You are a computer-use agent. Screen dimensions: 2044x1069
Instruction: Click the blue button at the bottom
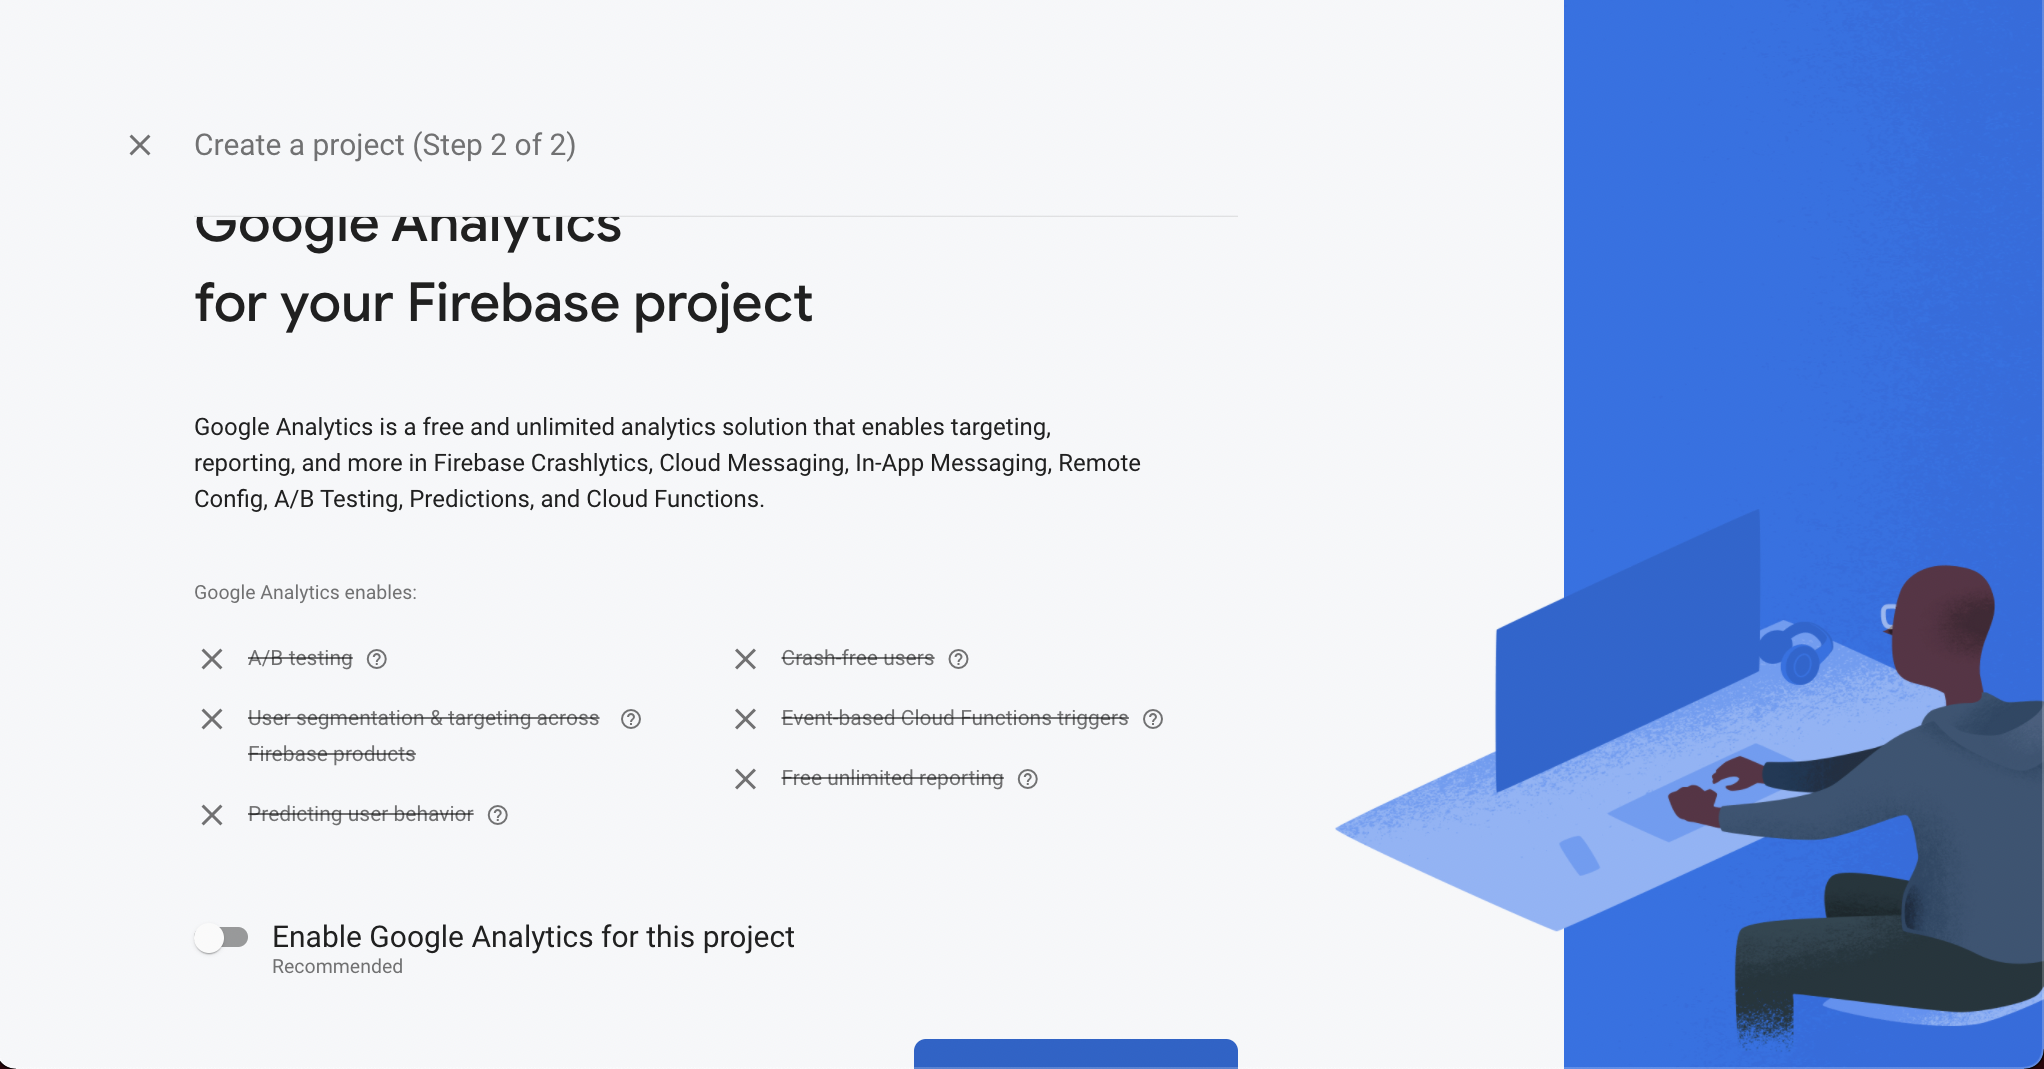(1075, 1053)
